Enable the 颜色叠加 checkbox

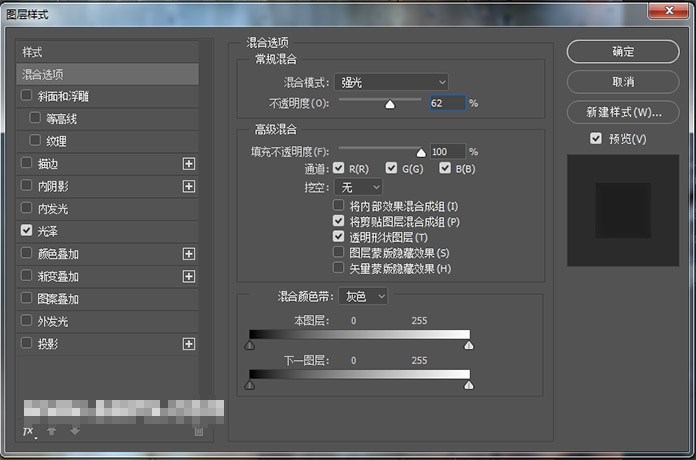point(27,253)
